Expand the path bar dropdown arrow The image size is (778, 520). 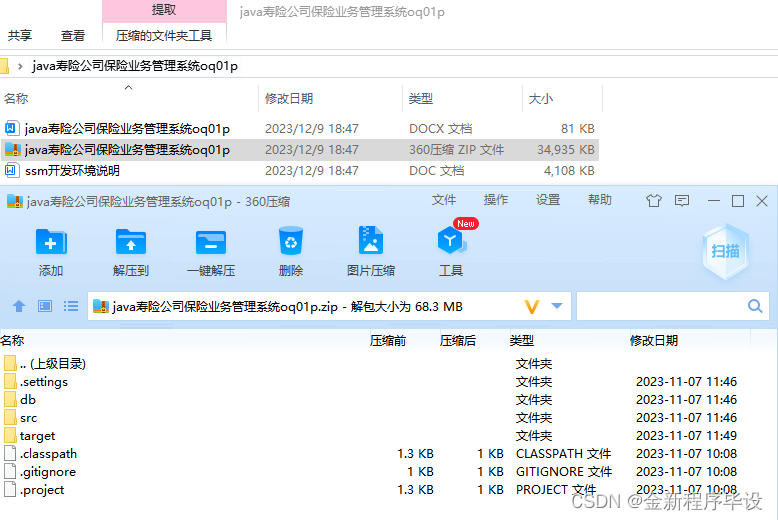557,306
